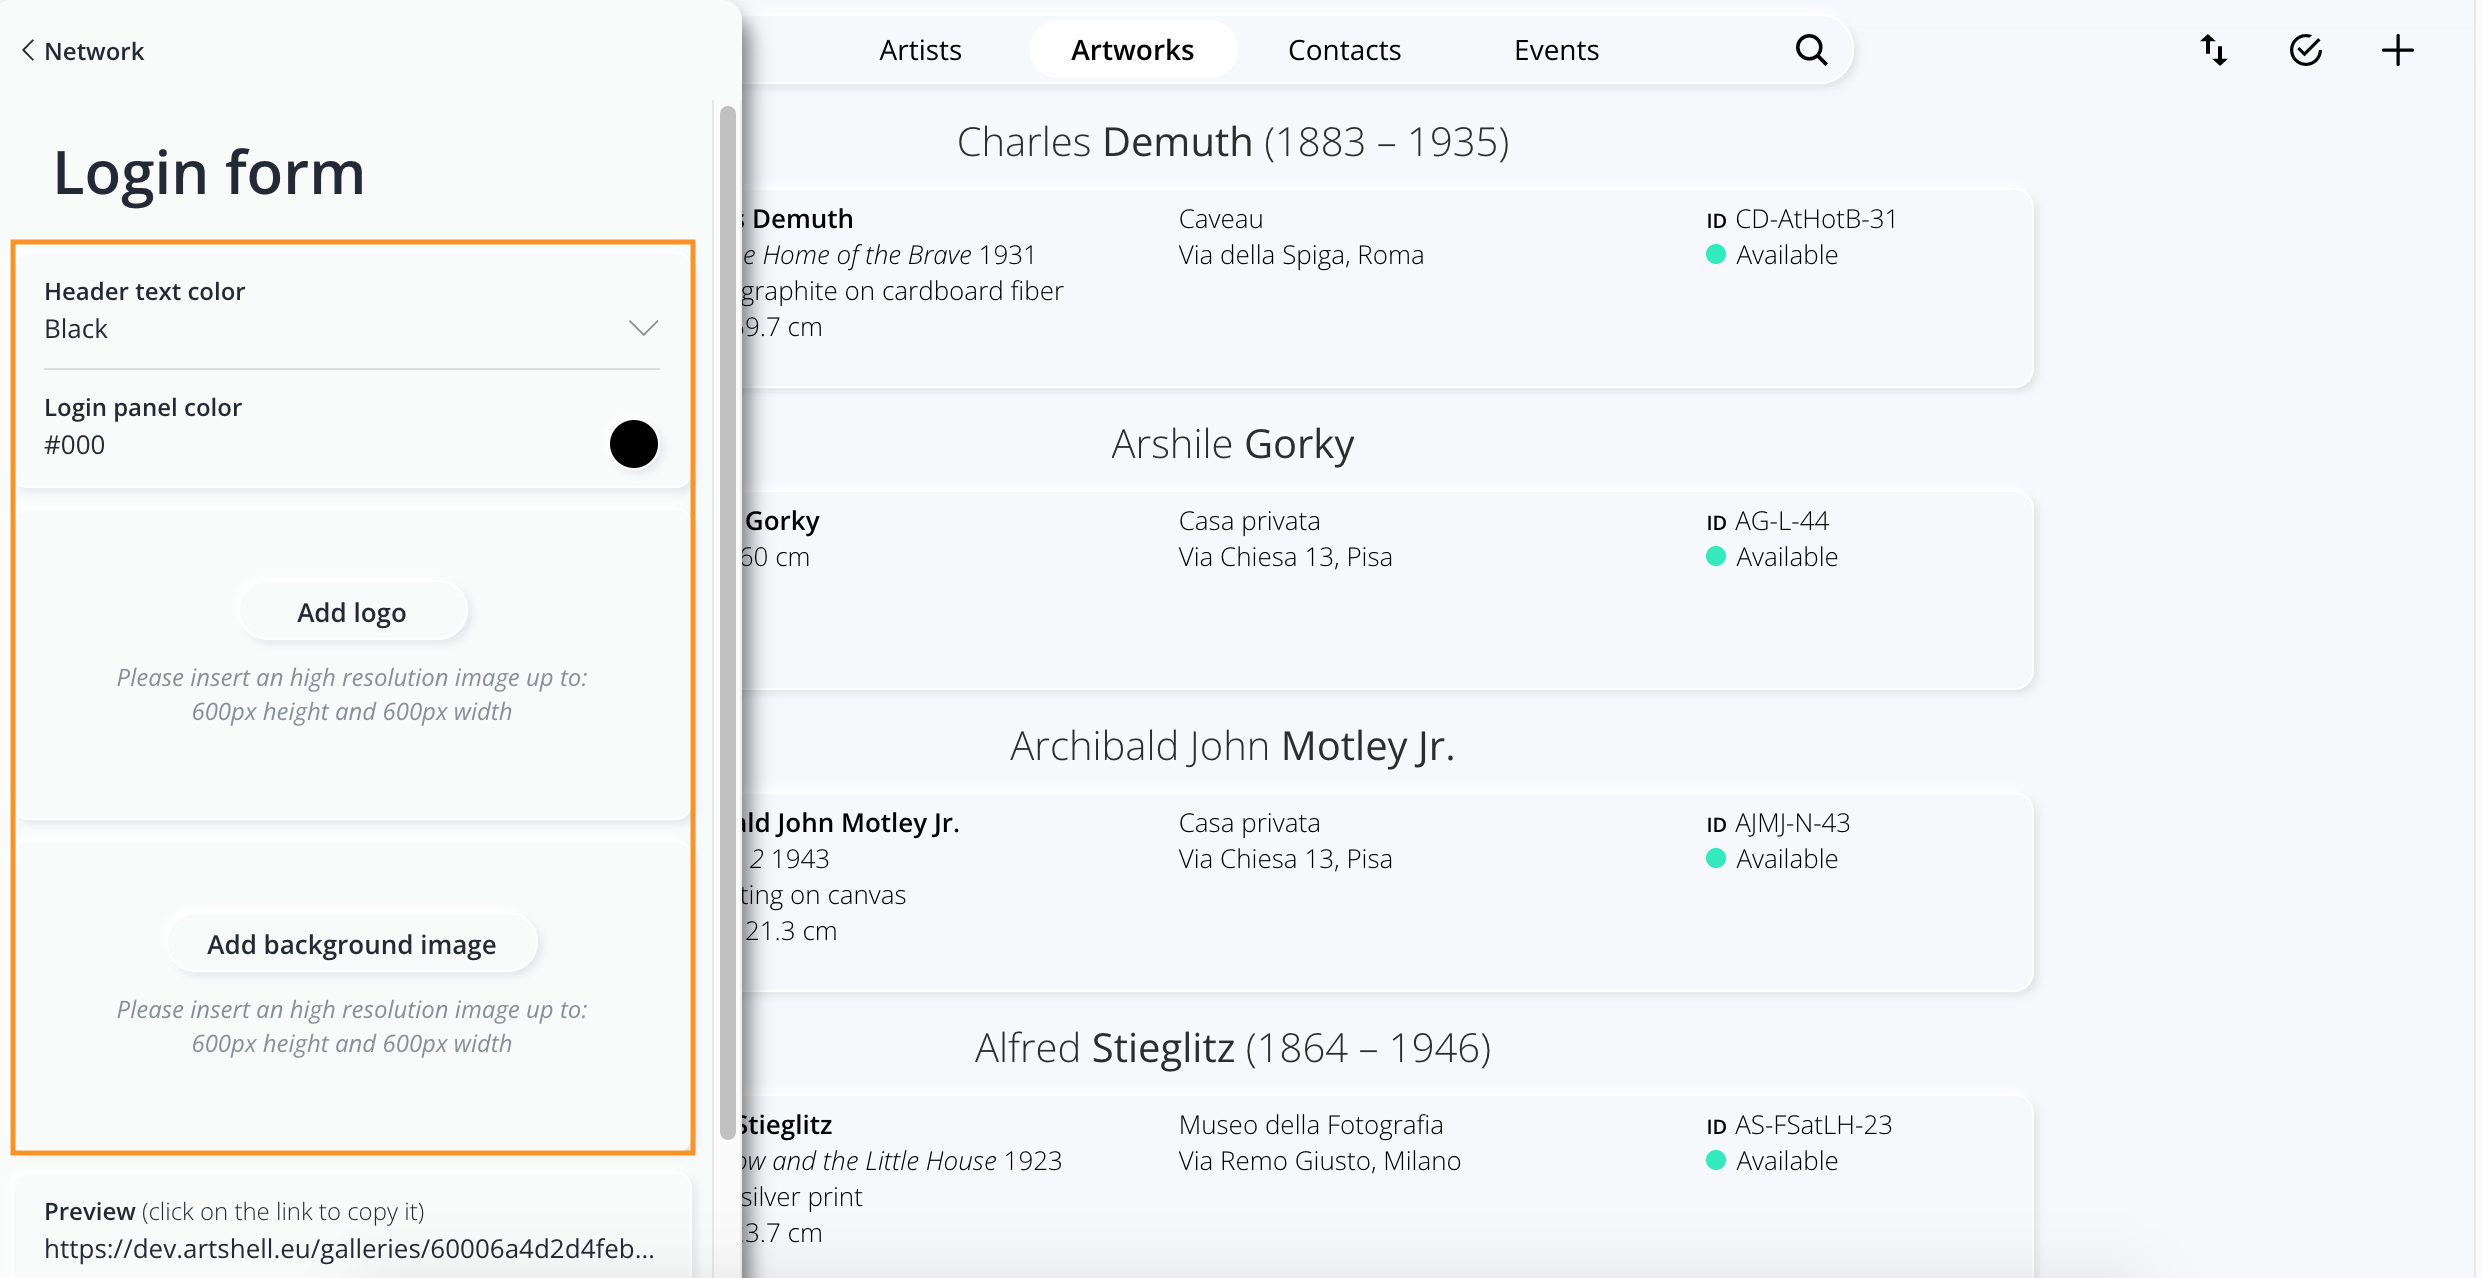Click the Available status dot for AS-FSatLH-23

click(x=1716, y=1161)
